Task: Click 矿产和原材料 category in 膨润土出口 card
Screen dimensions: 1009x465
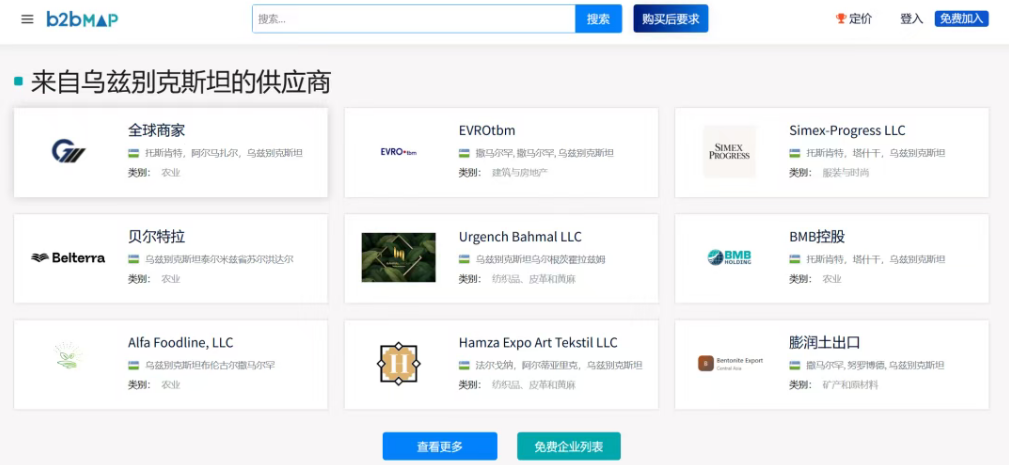Action: click(x=850, y=385)
